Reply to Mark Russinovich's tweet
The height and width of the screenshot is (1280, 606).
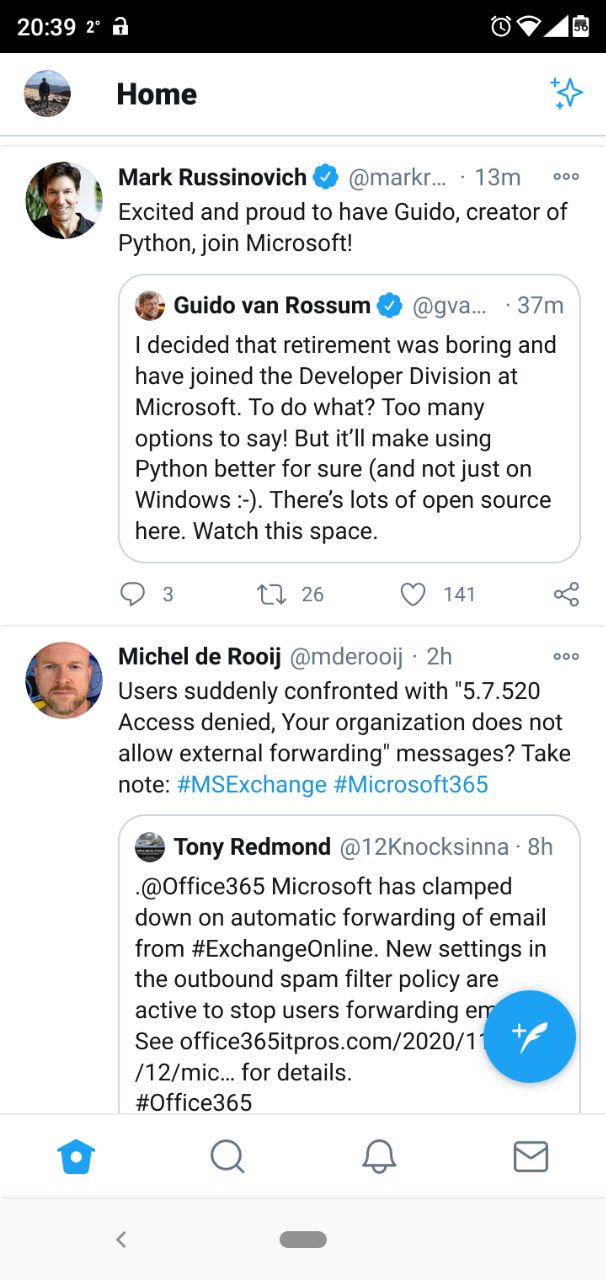(x=133, y=594)
